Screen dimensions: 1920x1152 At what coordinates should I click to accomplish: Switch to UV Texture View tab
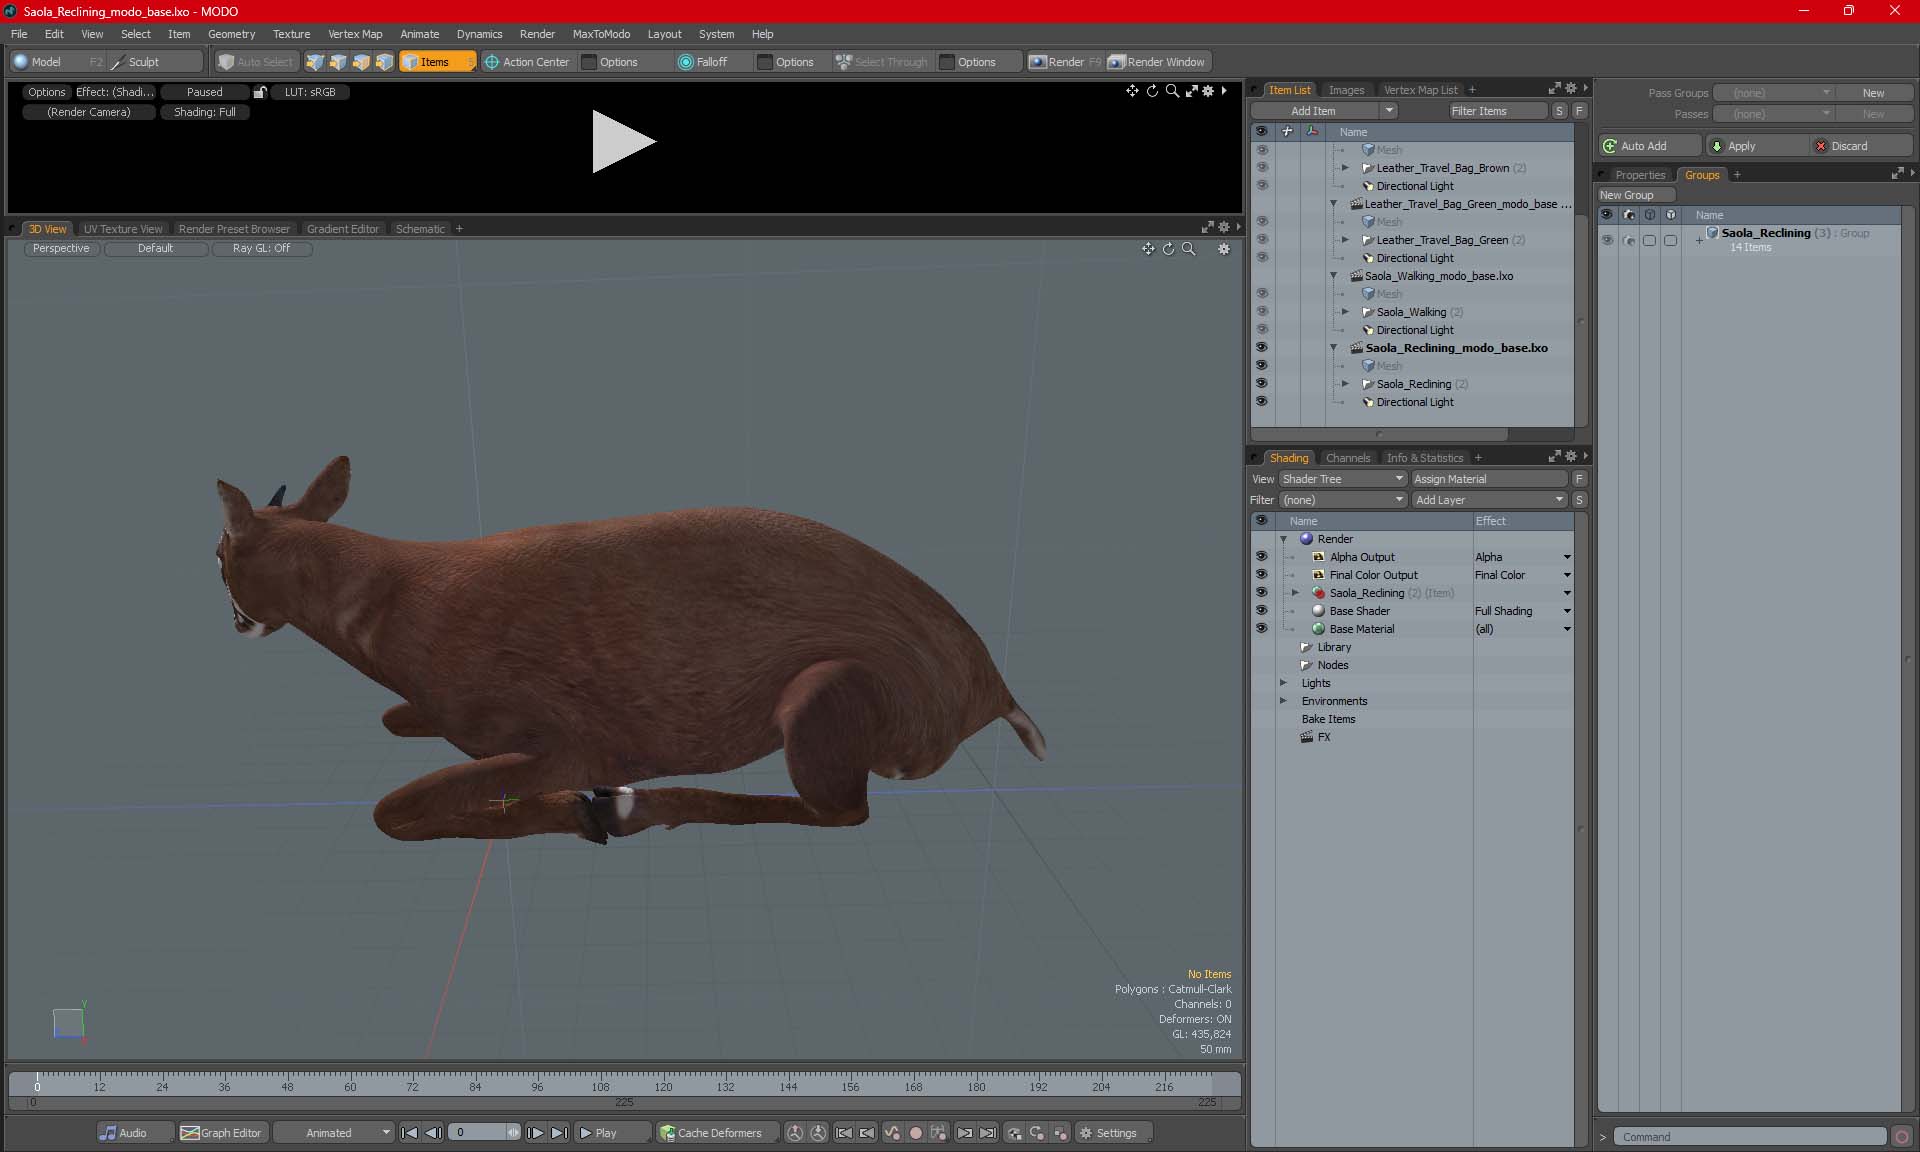[123, 229]
